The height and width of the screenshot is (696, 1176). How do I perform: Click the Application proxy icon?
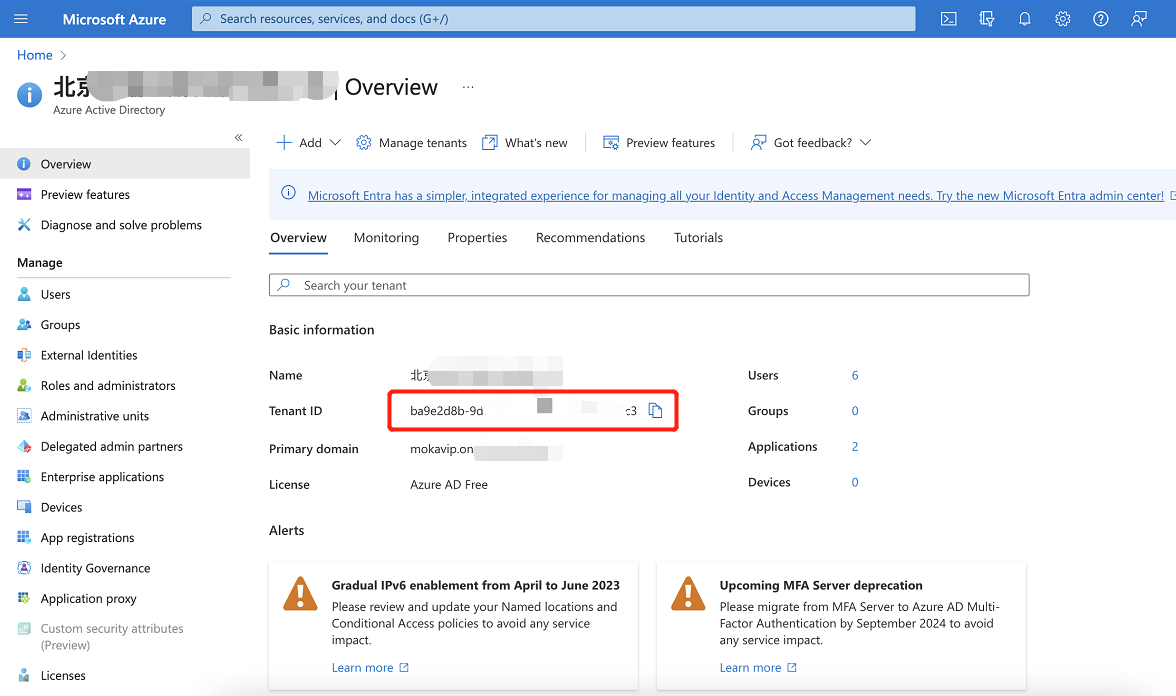click(24, 598)
